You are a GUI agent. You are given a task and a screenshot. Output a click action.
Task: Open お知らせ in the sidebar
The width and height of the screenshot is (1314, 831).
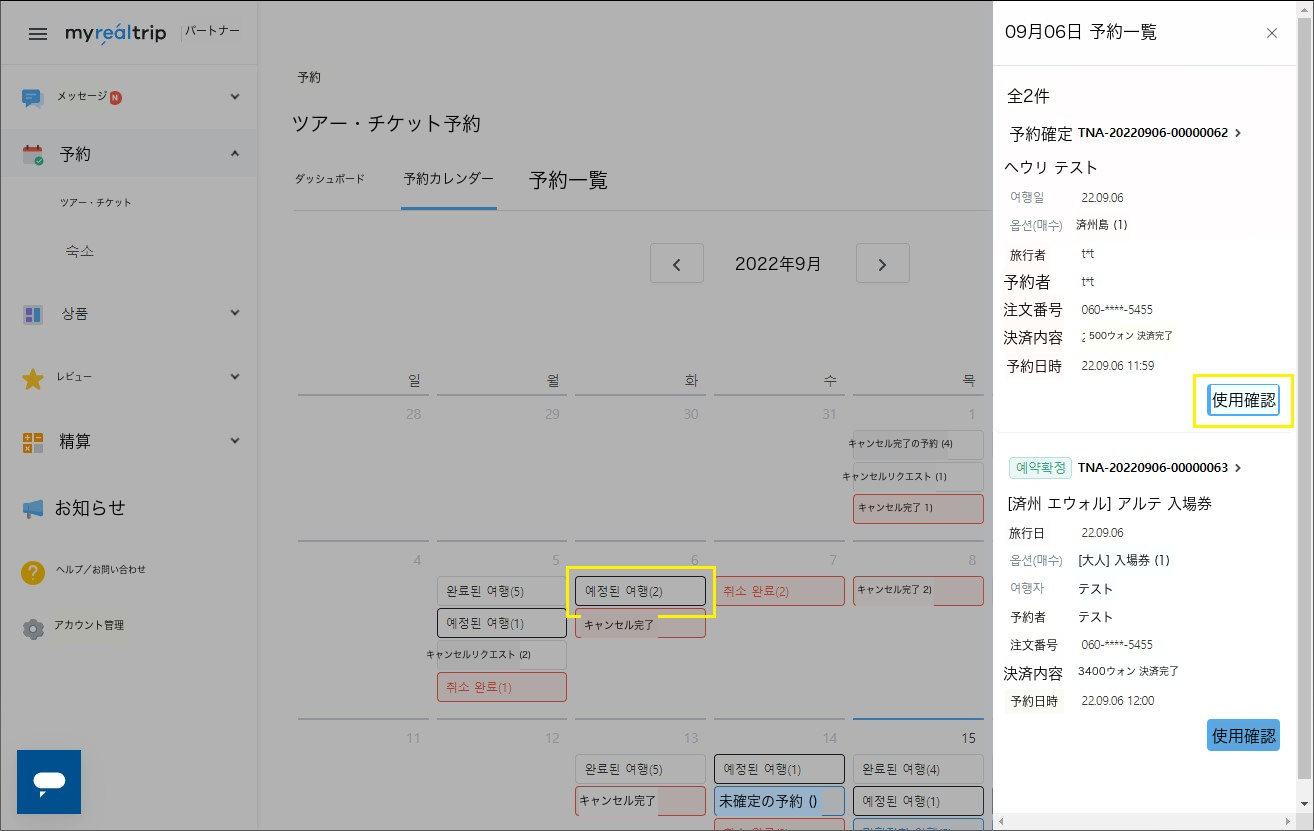90,508
